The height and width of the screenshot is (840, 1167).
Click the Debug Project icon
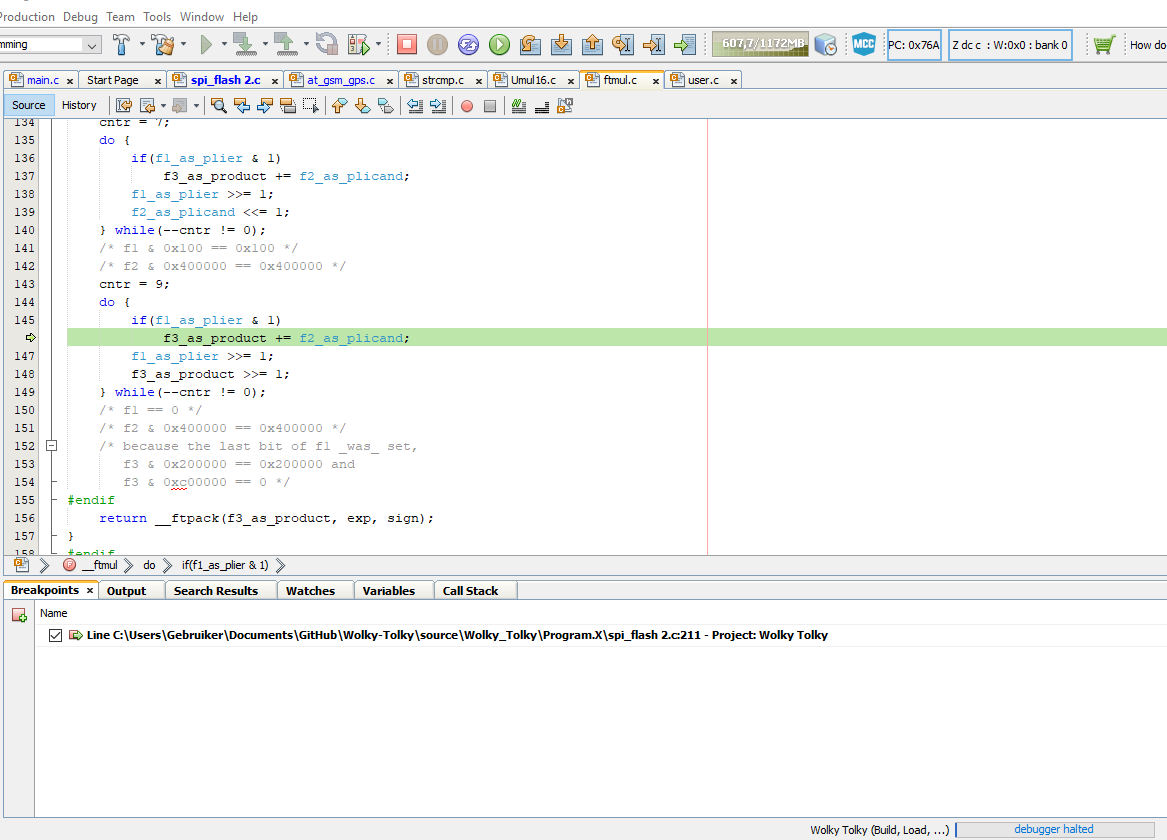tap(359, 45)
